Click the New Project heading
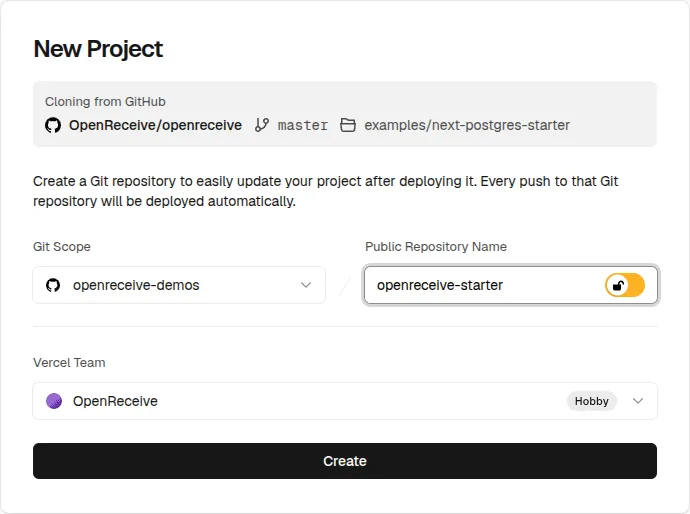690x514 pixels. pos(98,49)
